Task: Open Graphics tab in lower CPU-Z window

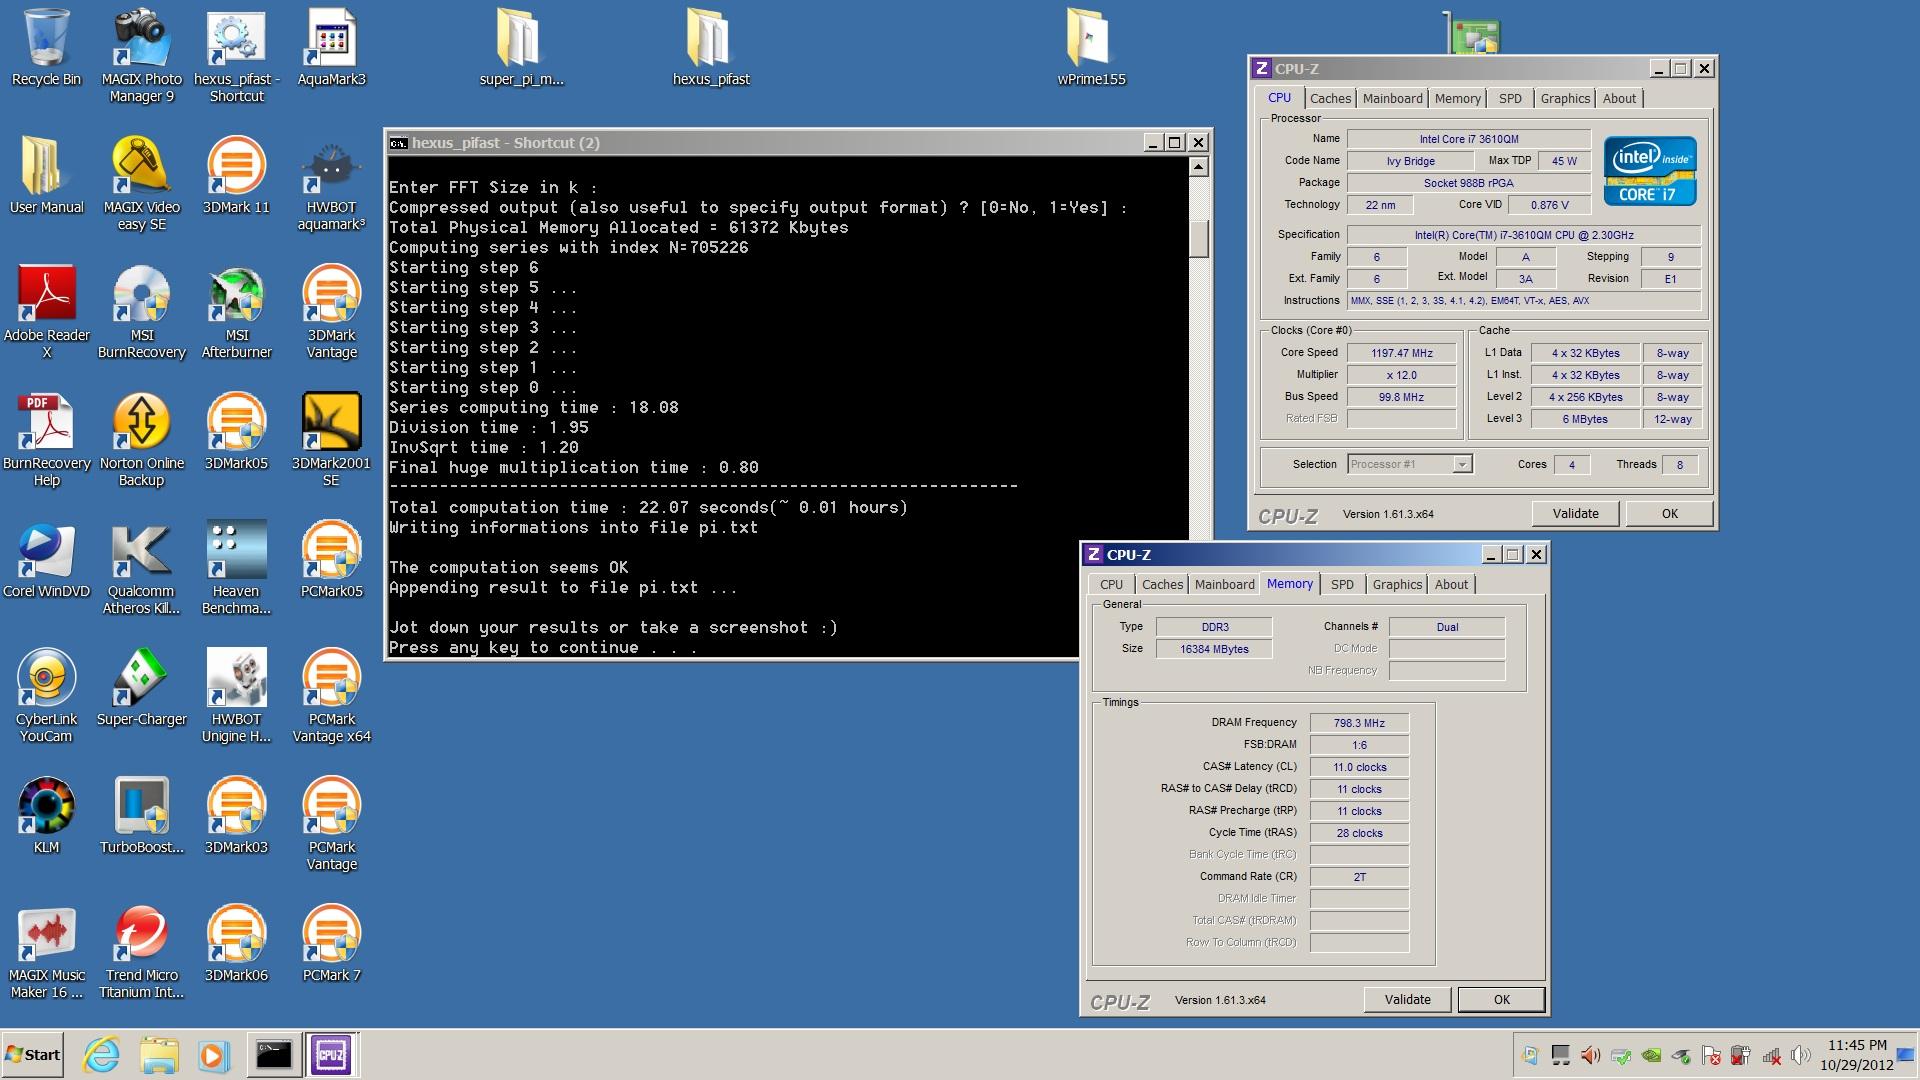Action: tap(1397, 584)
